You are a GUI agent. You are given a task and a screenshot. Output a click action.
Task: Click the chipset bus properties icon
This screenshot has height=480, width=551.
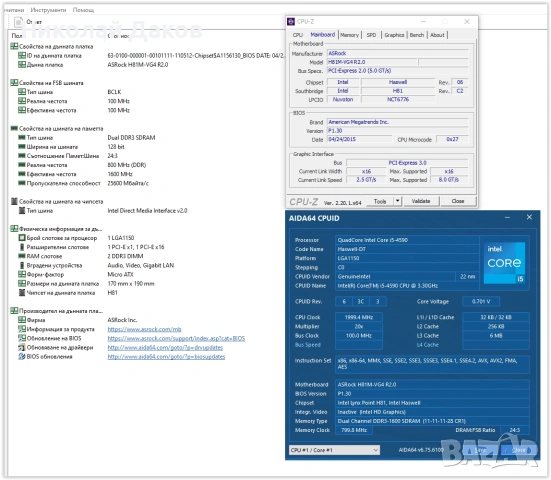(14, 201)
